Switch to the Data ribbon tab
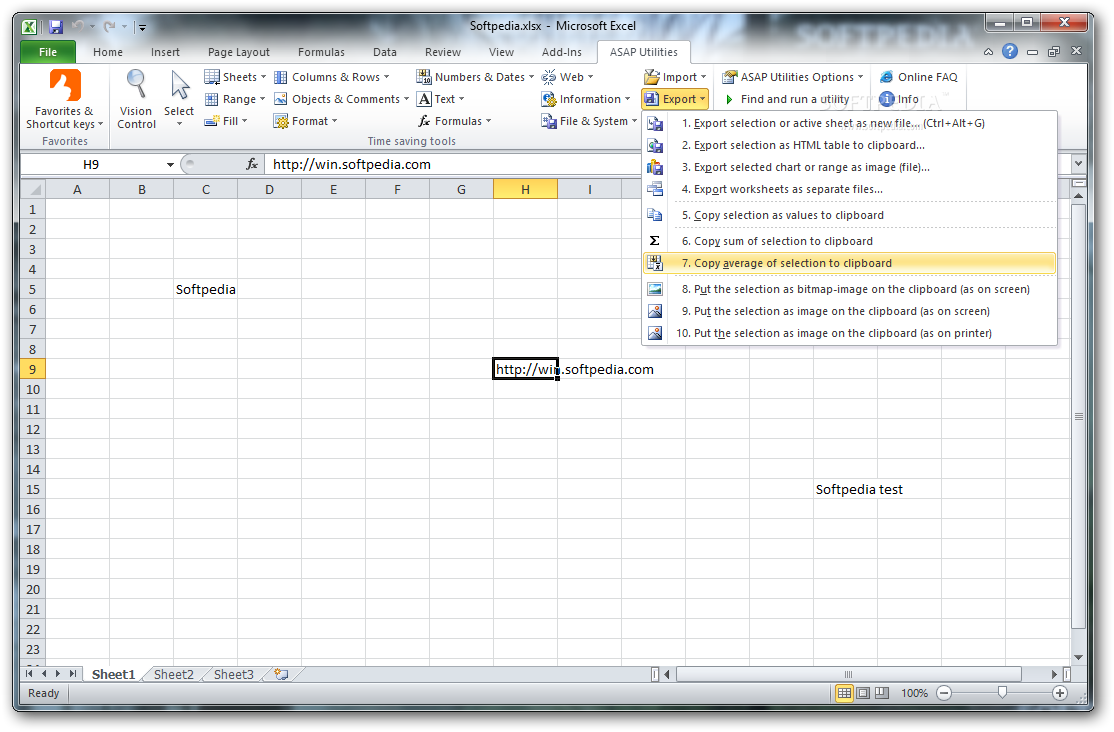Viewport: 1114px width, 732px height. [384, 52]
